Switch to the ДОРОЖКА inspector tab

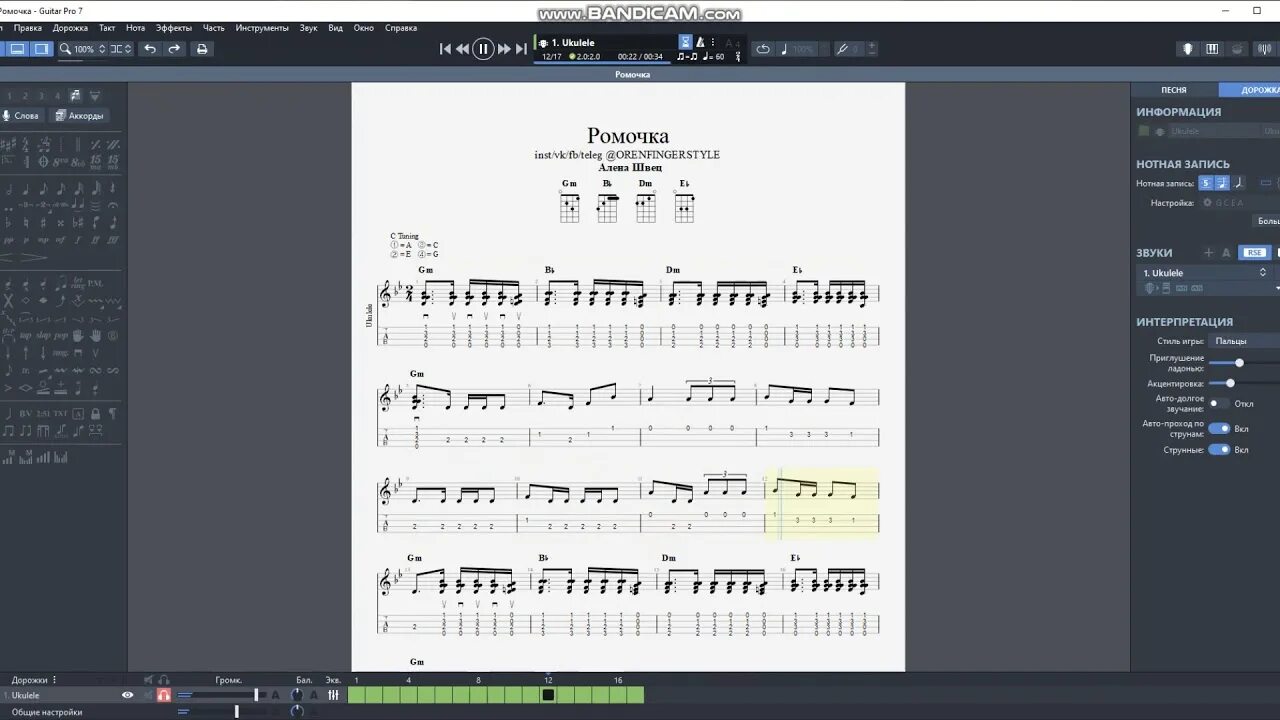tap(1250, 90)
